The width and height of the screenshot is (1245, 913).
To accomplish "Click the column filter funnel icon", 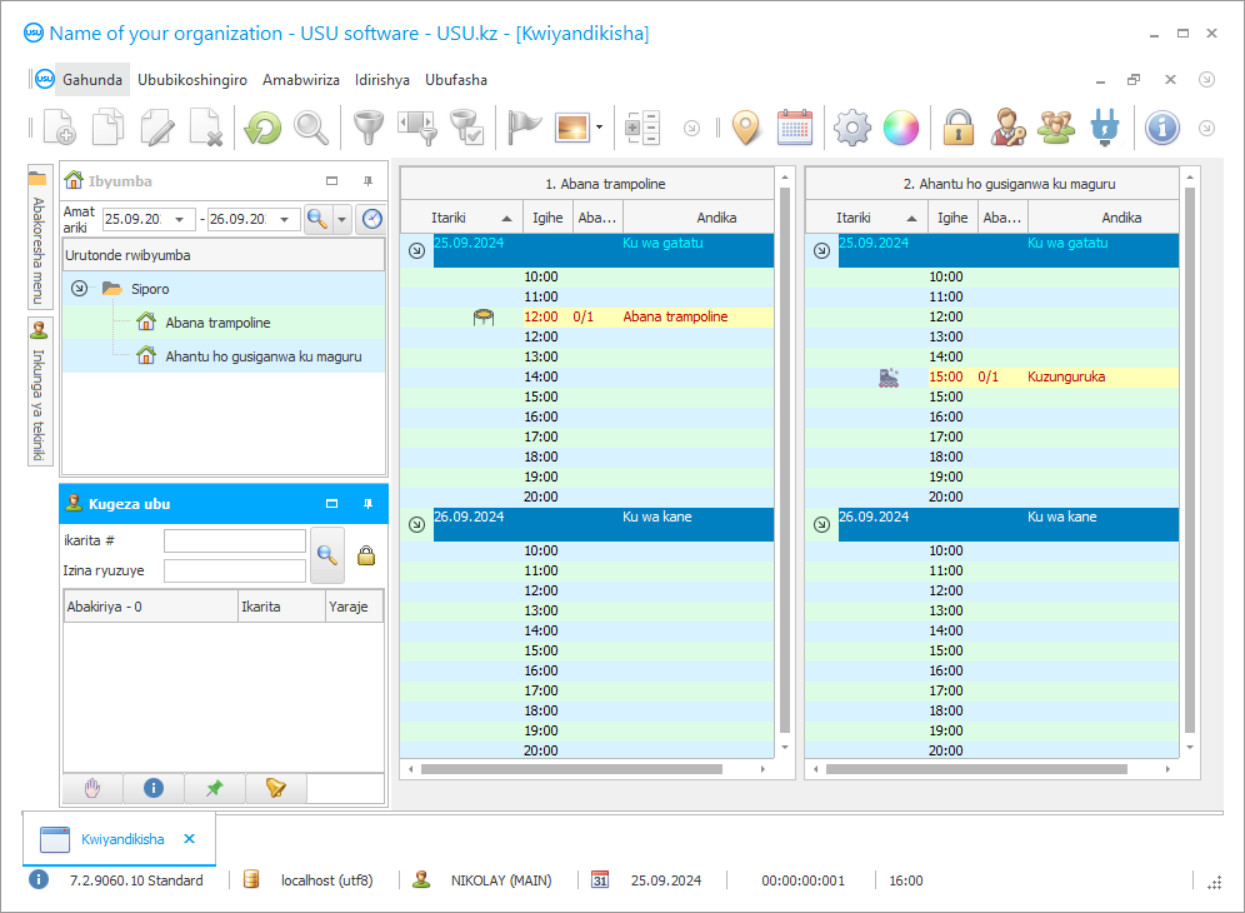I will click(x=418, y=128).
